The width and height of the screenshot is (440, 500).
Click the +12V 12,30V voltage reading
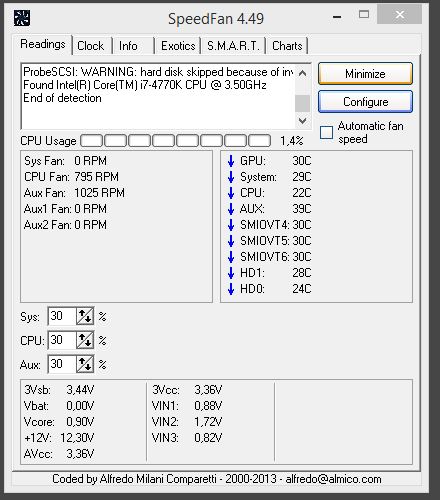click(x=59, y=438)
